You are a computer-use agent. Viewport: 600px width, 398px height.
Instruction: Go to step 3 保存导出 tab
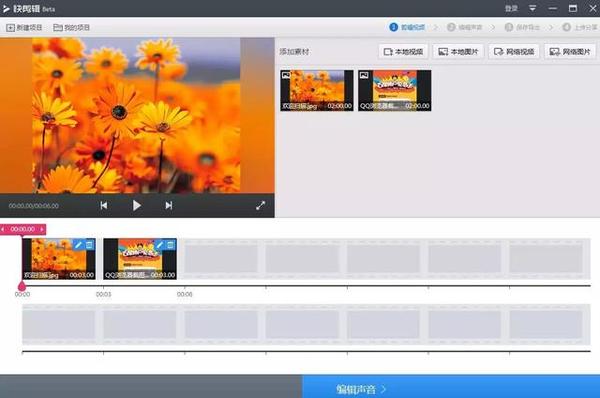pyautogui.click(x=522, y=27)
